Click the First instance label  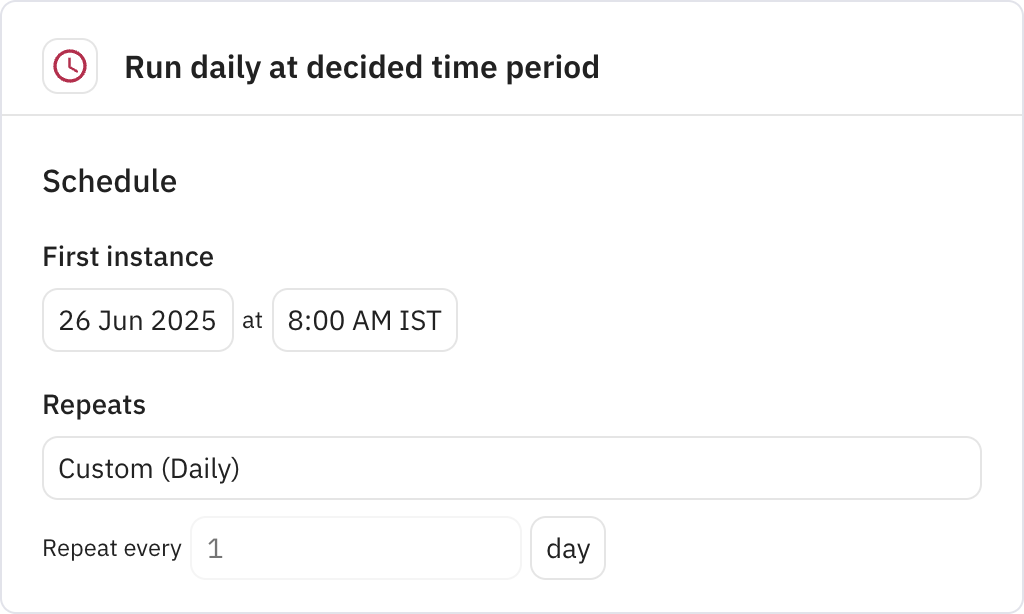click(127, 257)
